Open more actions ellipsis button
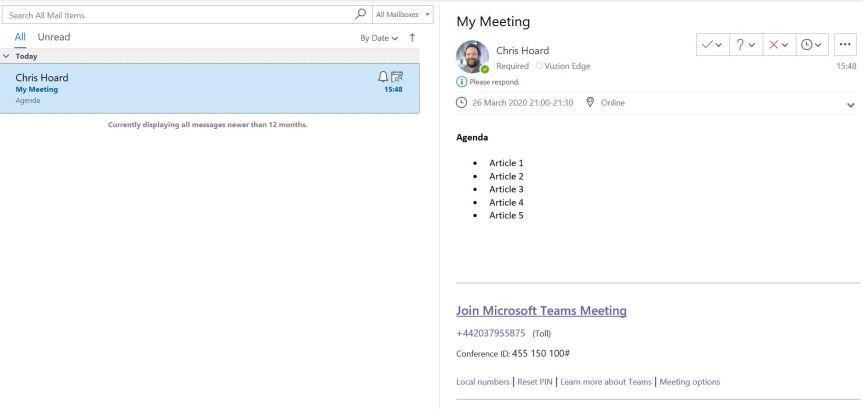The image size is (863, 409). point(845,46)
